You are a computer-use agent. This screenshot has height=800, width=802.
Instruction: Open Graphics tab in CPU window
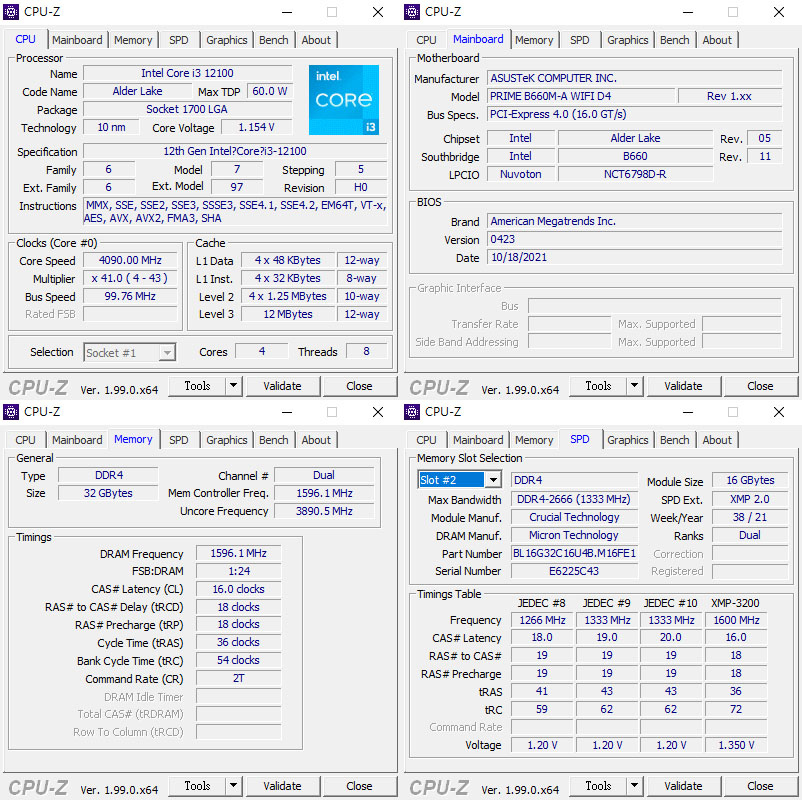(x=227, y=40)
